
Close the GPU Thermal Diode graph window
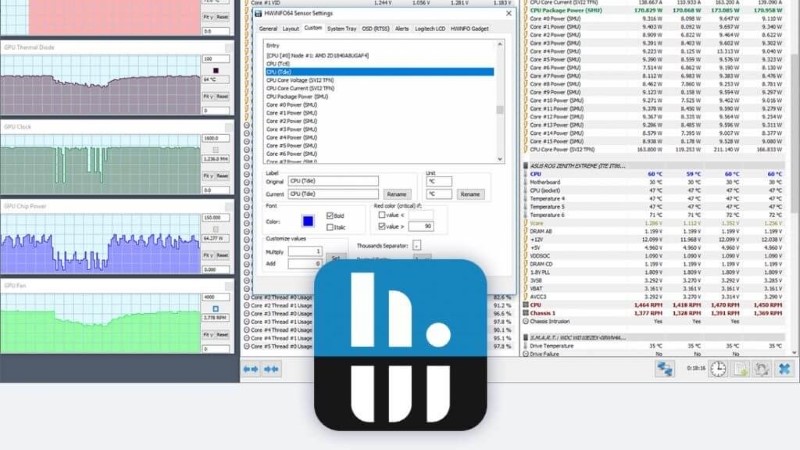tap(229, 47)
